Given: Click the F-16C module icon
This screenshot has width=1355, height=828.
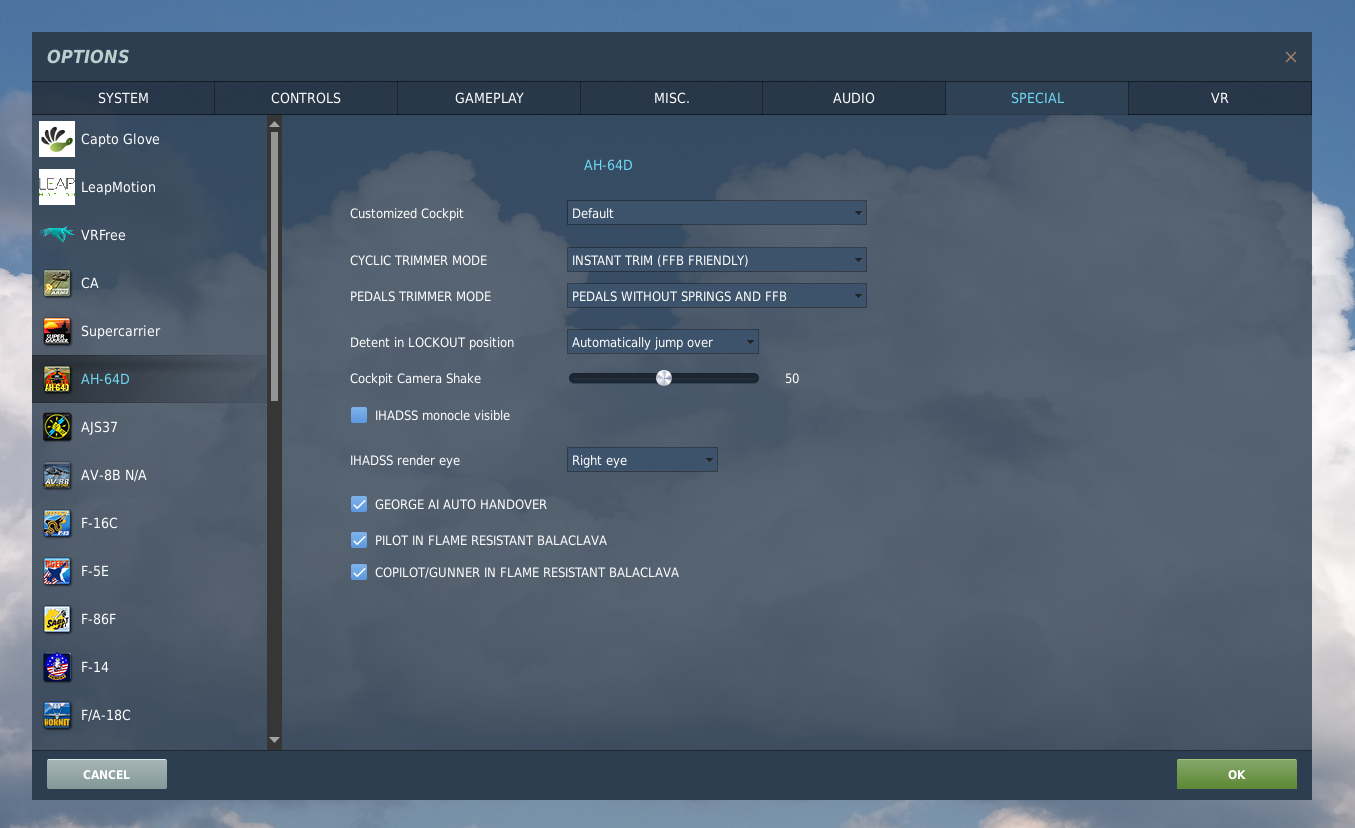Looking at the screenshot, I should pyautogui.click(x=57, y=523).
